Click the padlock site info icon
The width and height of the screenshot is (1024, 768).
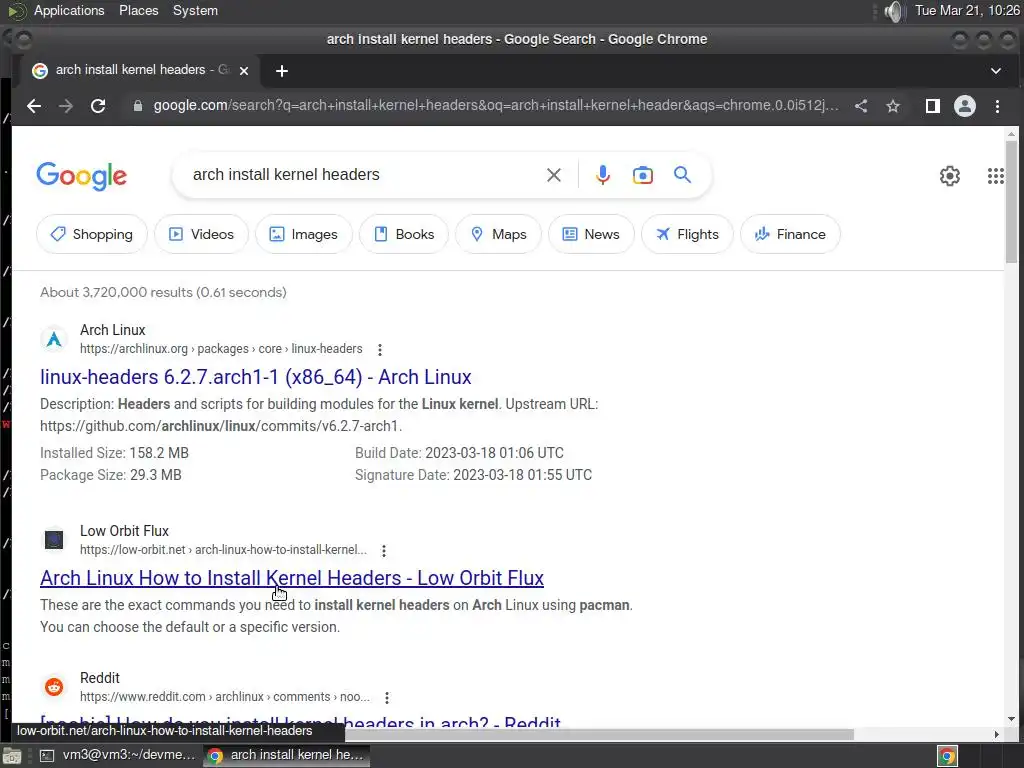tap(138, 106)
